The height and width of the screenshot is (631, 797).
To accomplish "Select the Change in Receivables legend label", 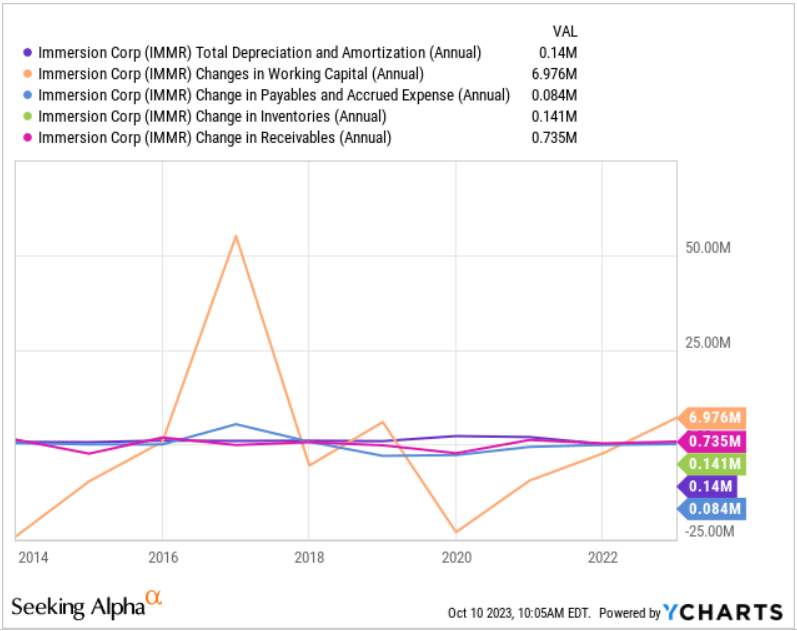I will pyautogui.click(x=214, y=138).
